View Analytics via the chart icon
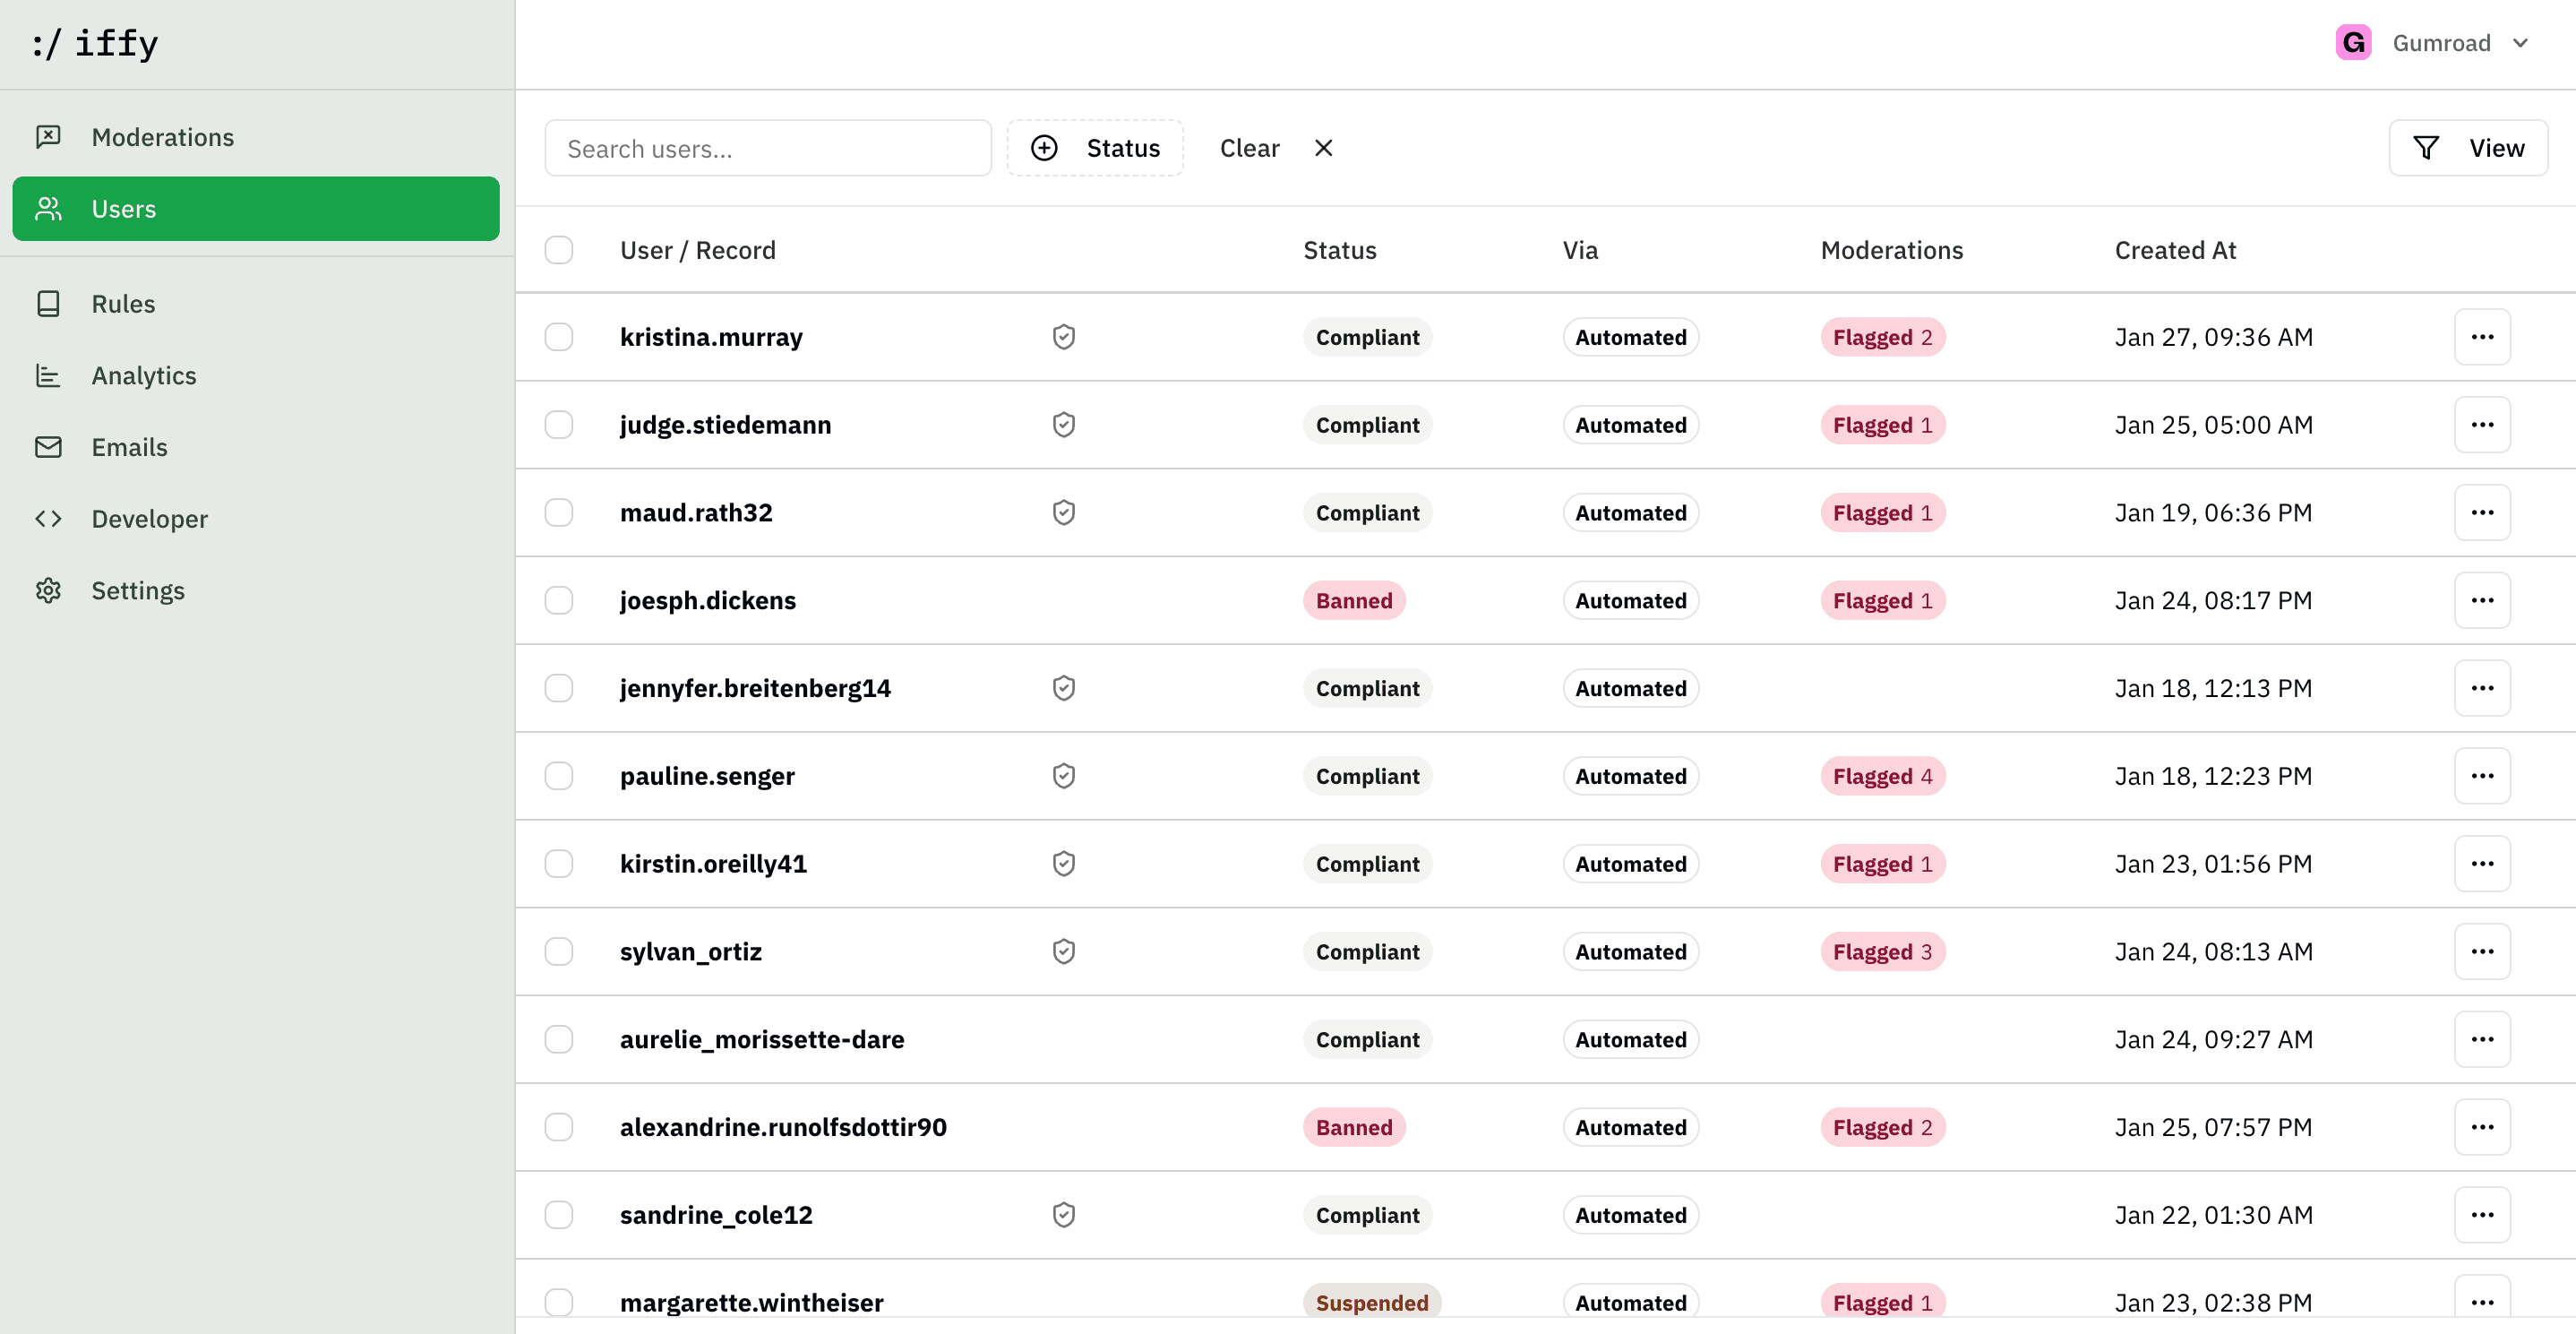Image resolution: width=2576 pixels, height=1334 pixels. 48,375
